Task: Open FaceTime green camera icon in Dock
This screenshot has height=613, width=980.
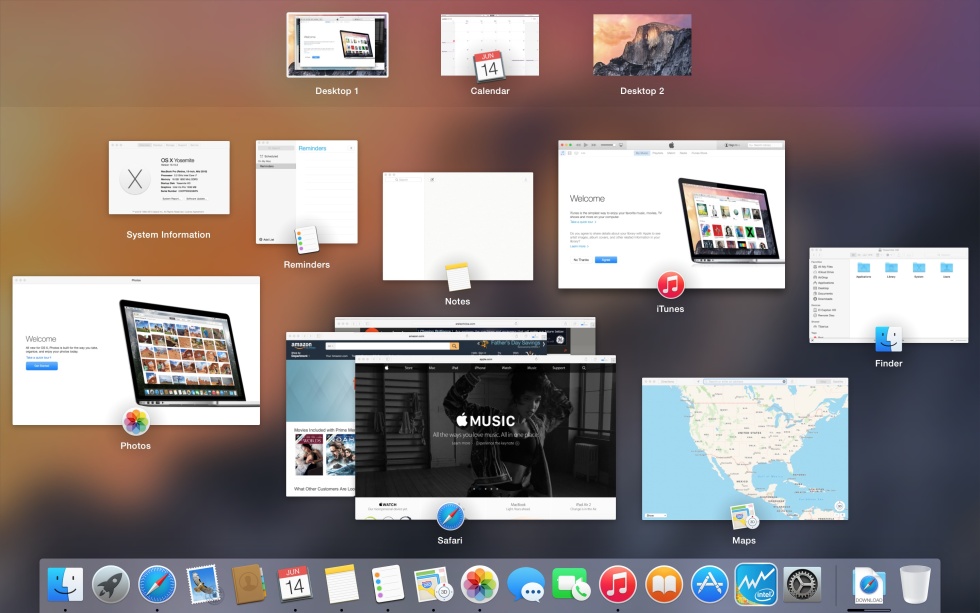Action: (571, 584)
